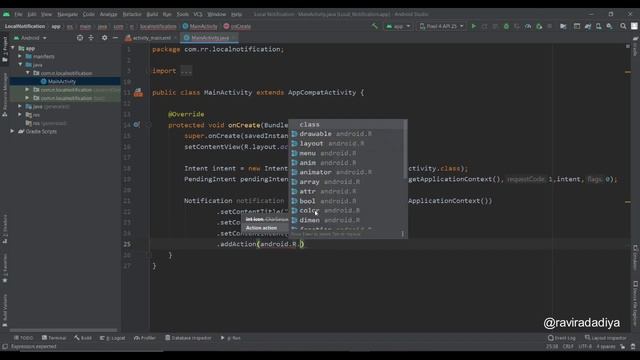Click the Profile app icon in toolbar
640x360 pixels.
[x=528, y=26]
